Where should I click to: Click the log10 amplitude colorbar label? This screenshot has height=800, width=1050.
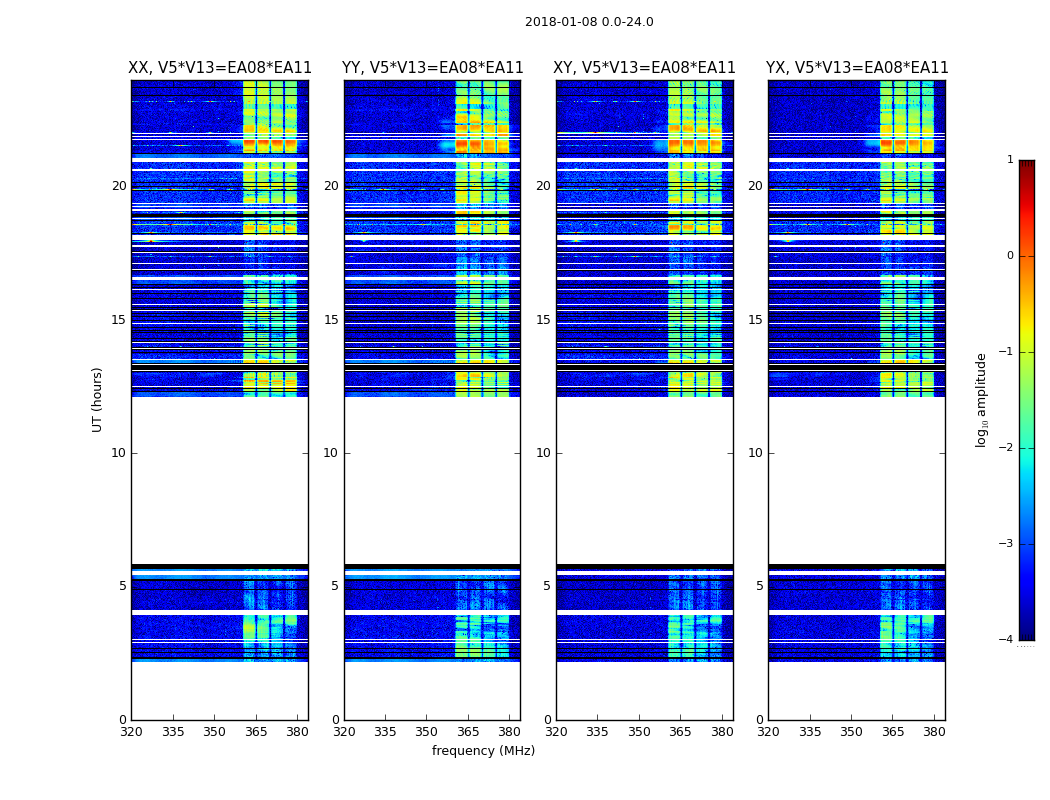(981, 400)
